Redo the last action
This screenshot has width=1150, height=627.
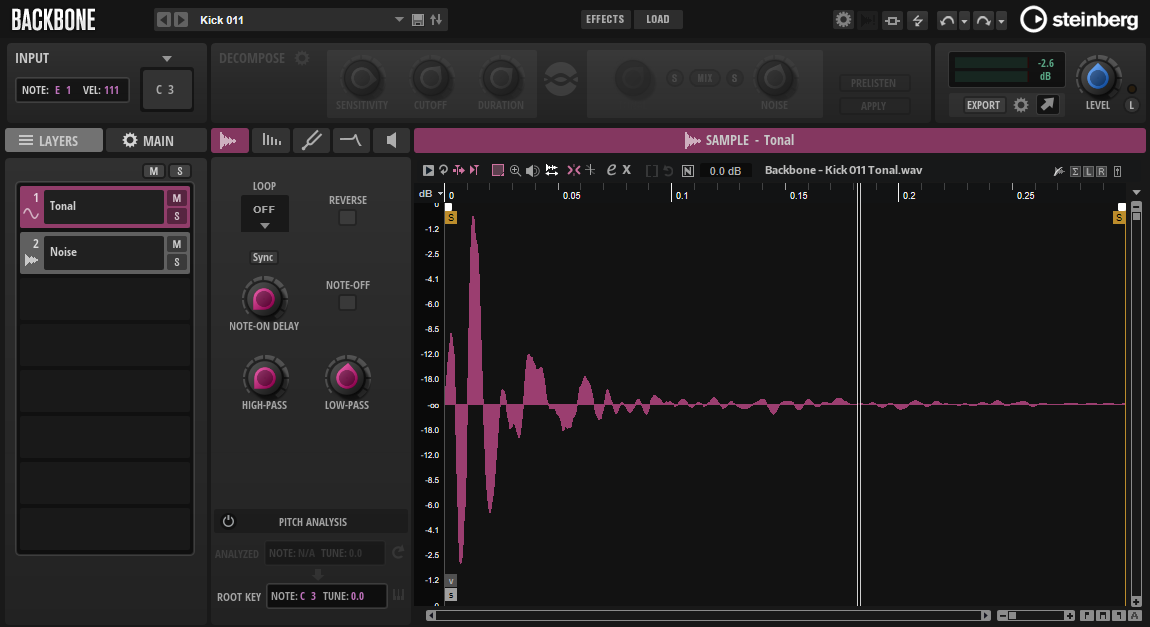(x=984, y=21)
